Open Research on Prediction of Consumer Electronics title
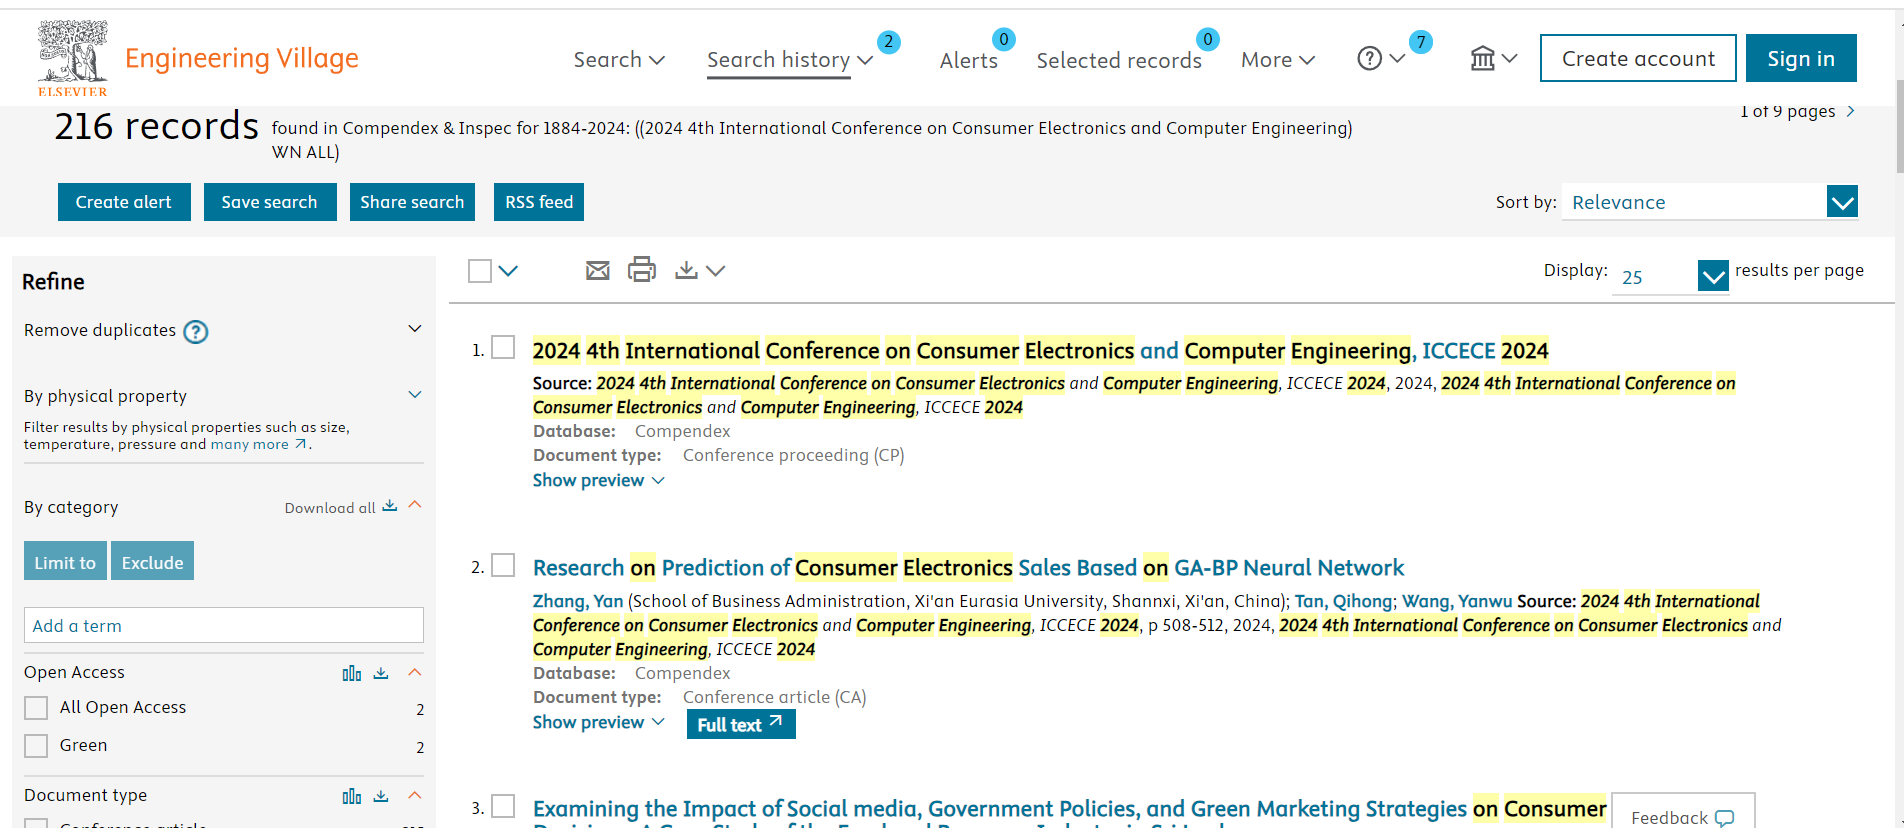The image size is (1904, 828). click(x=968, y=568)
